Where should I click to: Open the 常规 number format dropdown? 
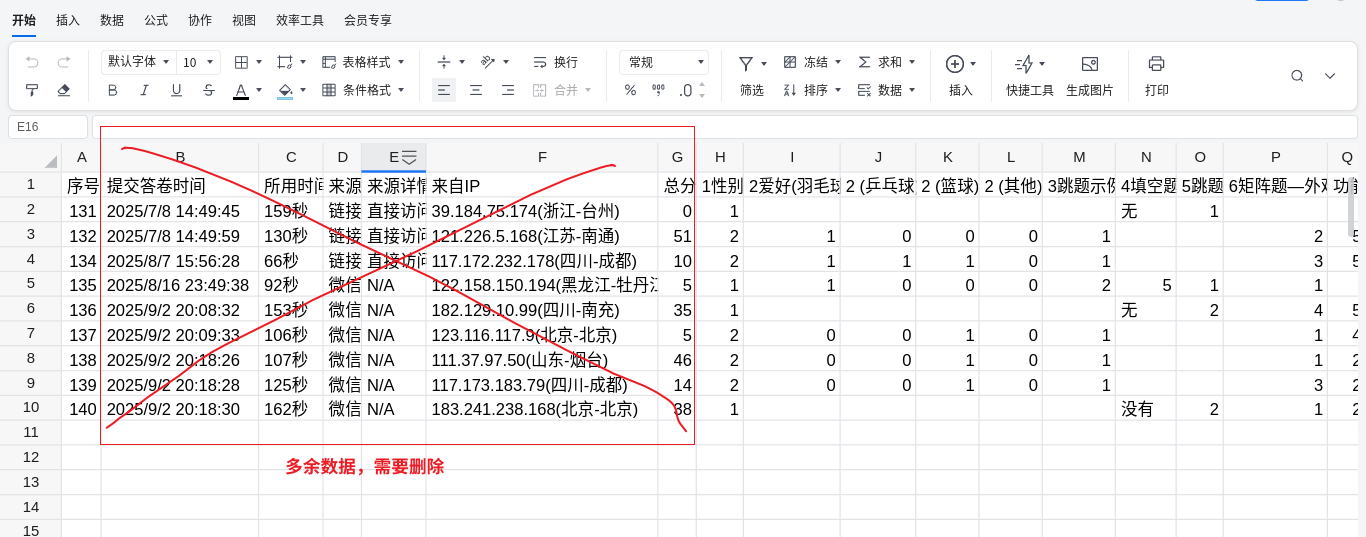[664, 62]
